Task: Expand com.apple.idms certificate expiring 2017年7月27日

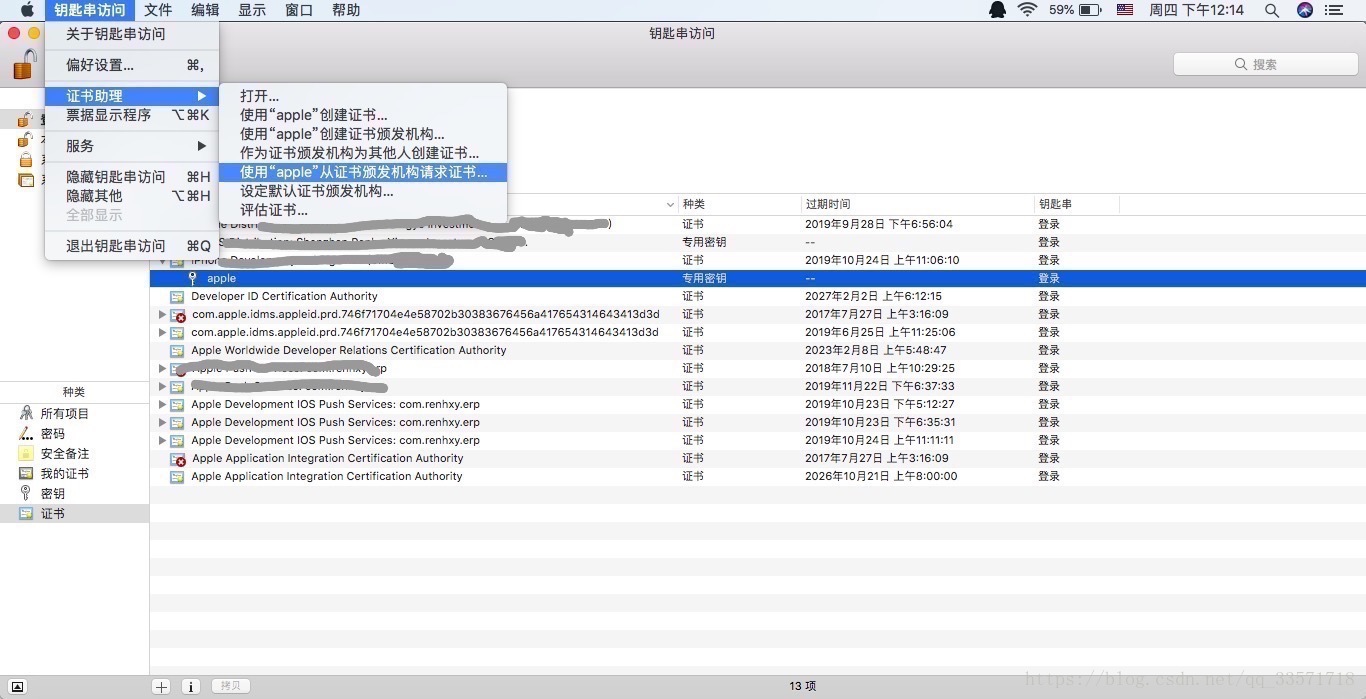Action: pos(162,315)
